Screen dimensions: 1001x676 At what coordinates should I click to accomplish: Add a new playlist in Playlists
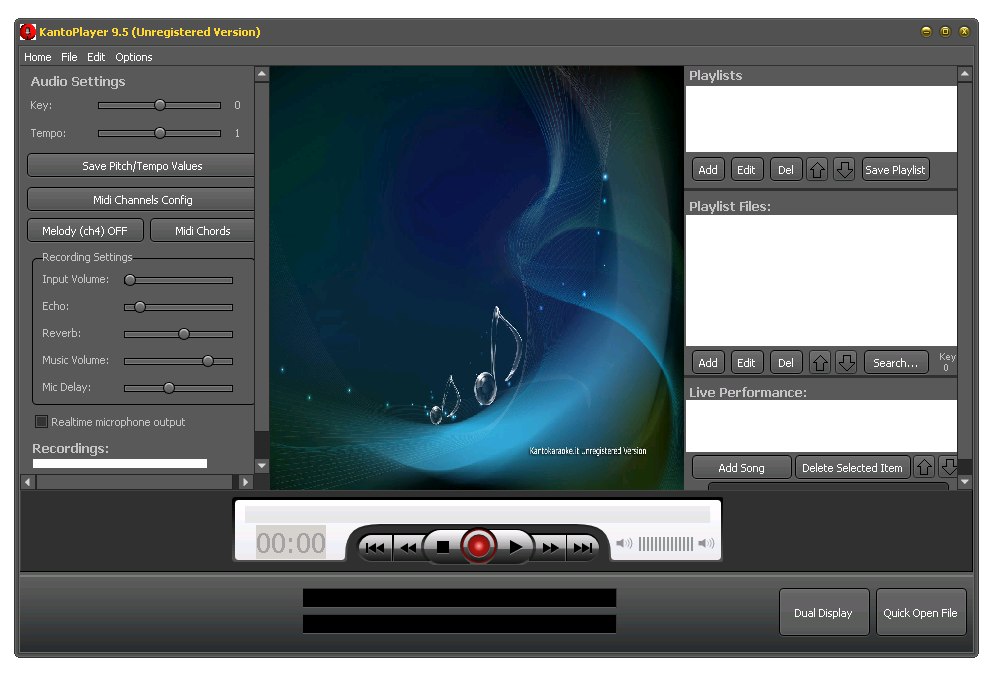point(708,170)
